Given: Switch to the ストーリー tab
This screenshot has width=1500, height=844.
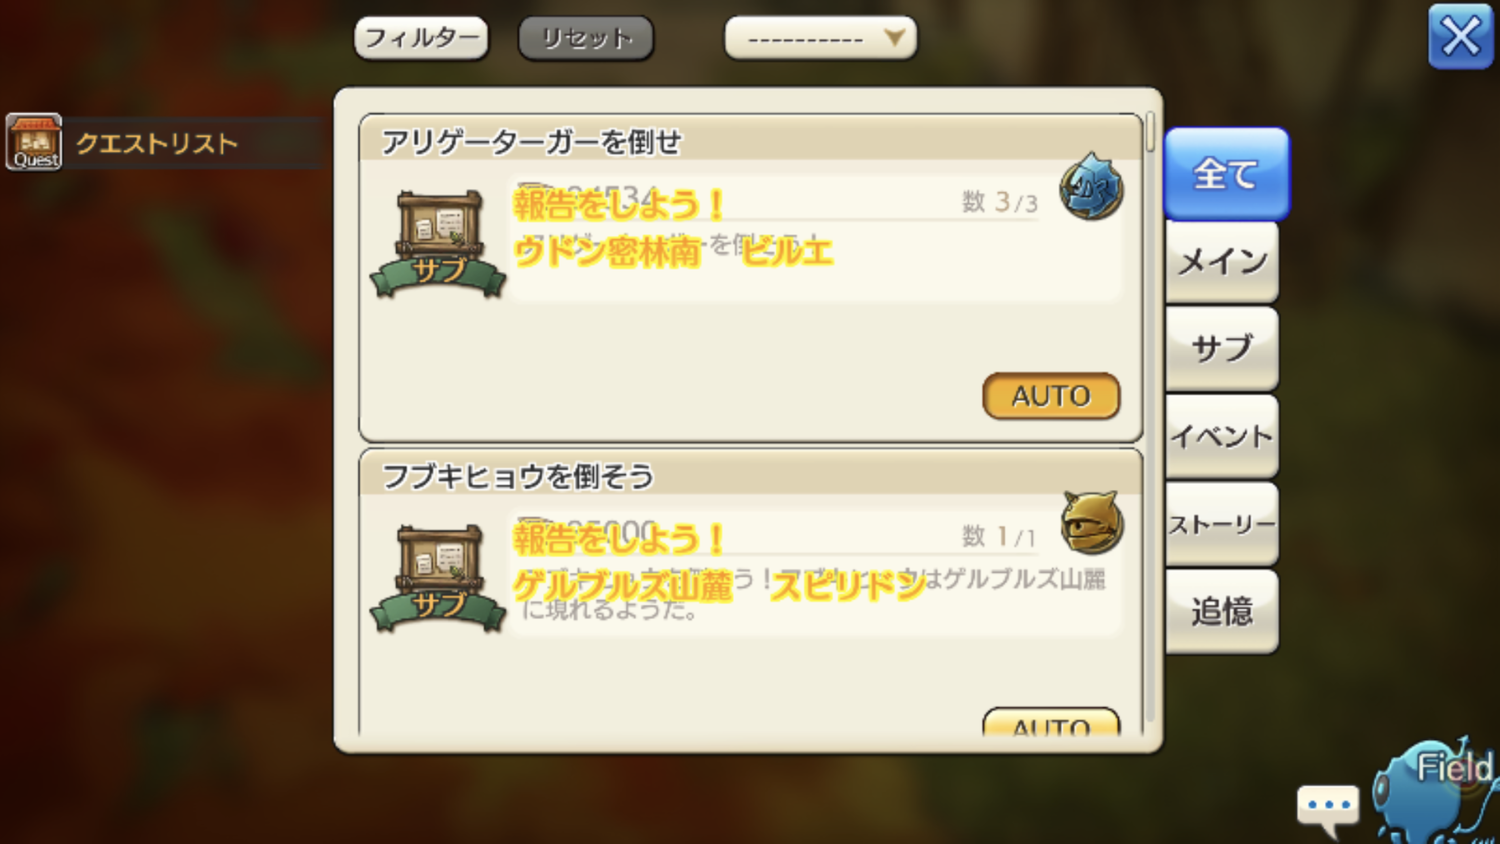Looking at the screenshot, I should point(1222,524).
